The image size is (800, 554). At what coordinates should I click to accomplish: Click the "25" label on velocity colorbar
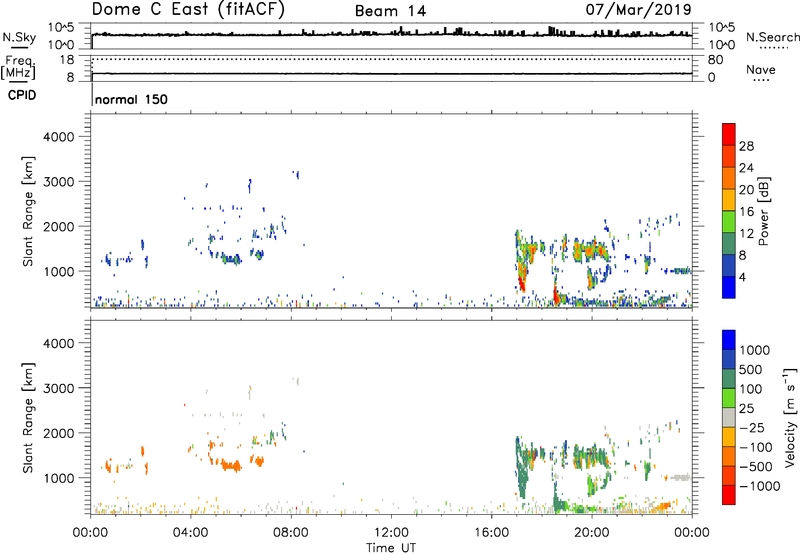[746, 409]
